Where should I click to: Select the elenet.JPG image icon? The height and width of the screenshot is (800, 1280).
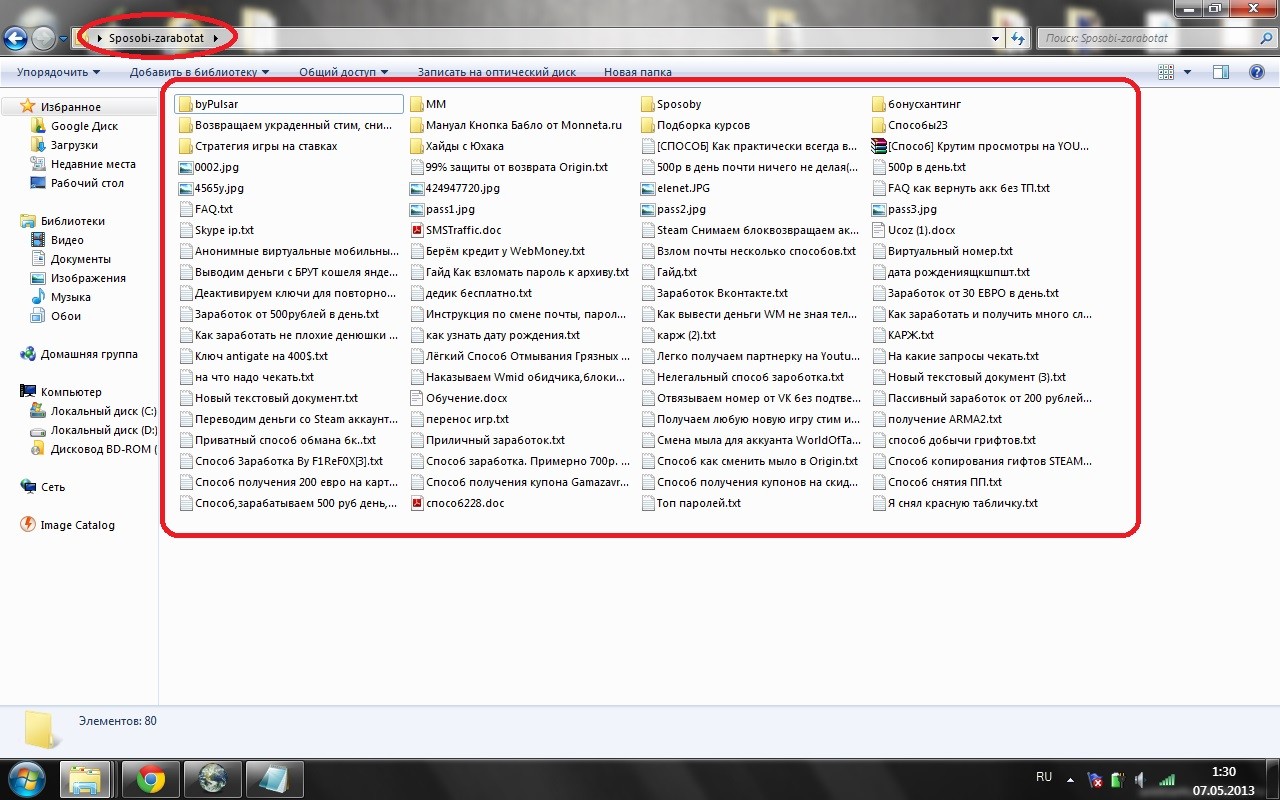coord(648,188)
